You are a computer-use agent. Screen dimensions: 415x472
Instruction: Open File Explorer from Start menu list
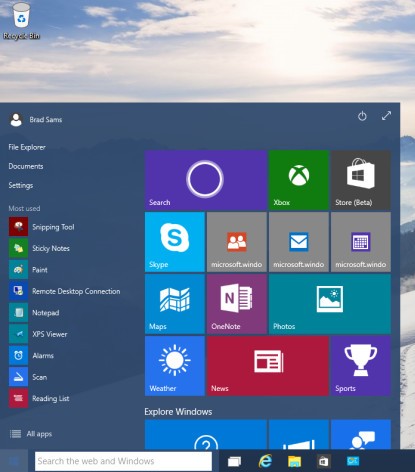click(27, 147)
